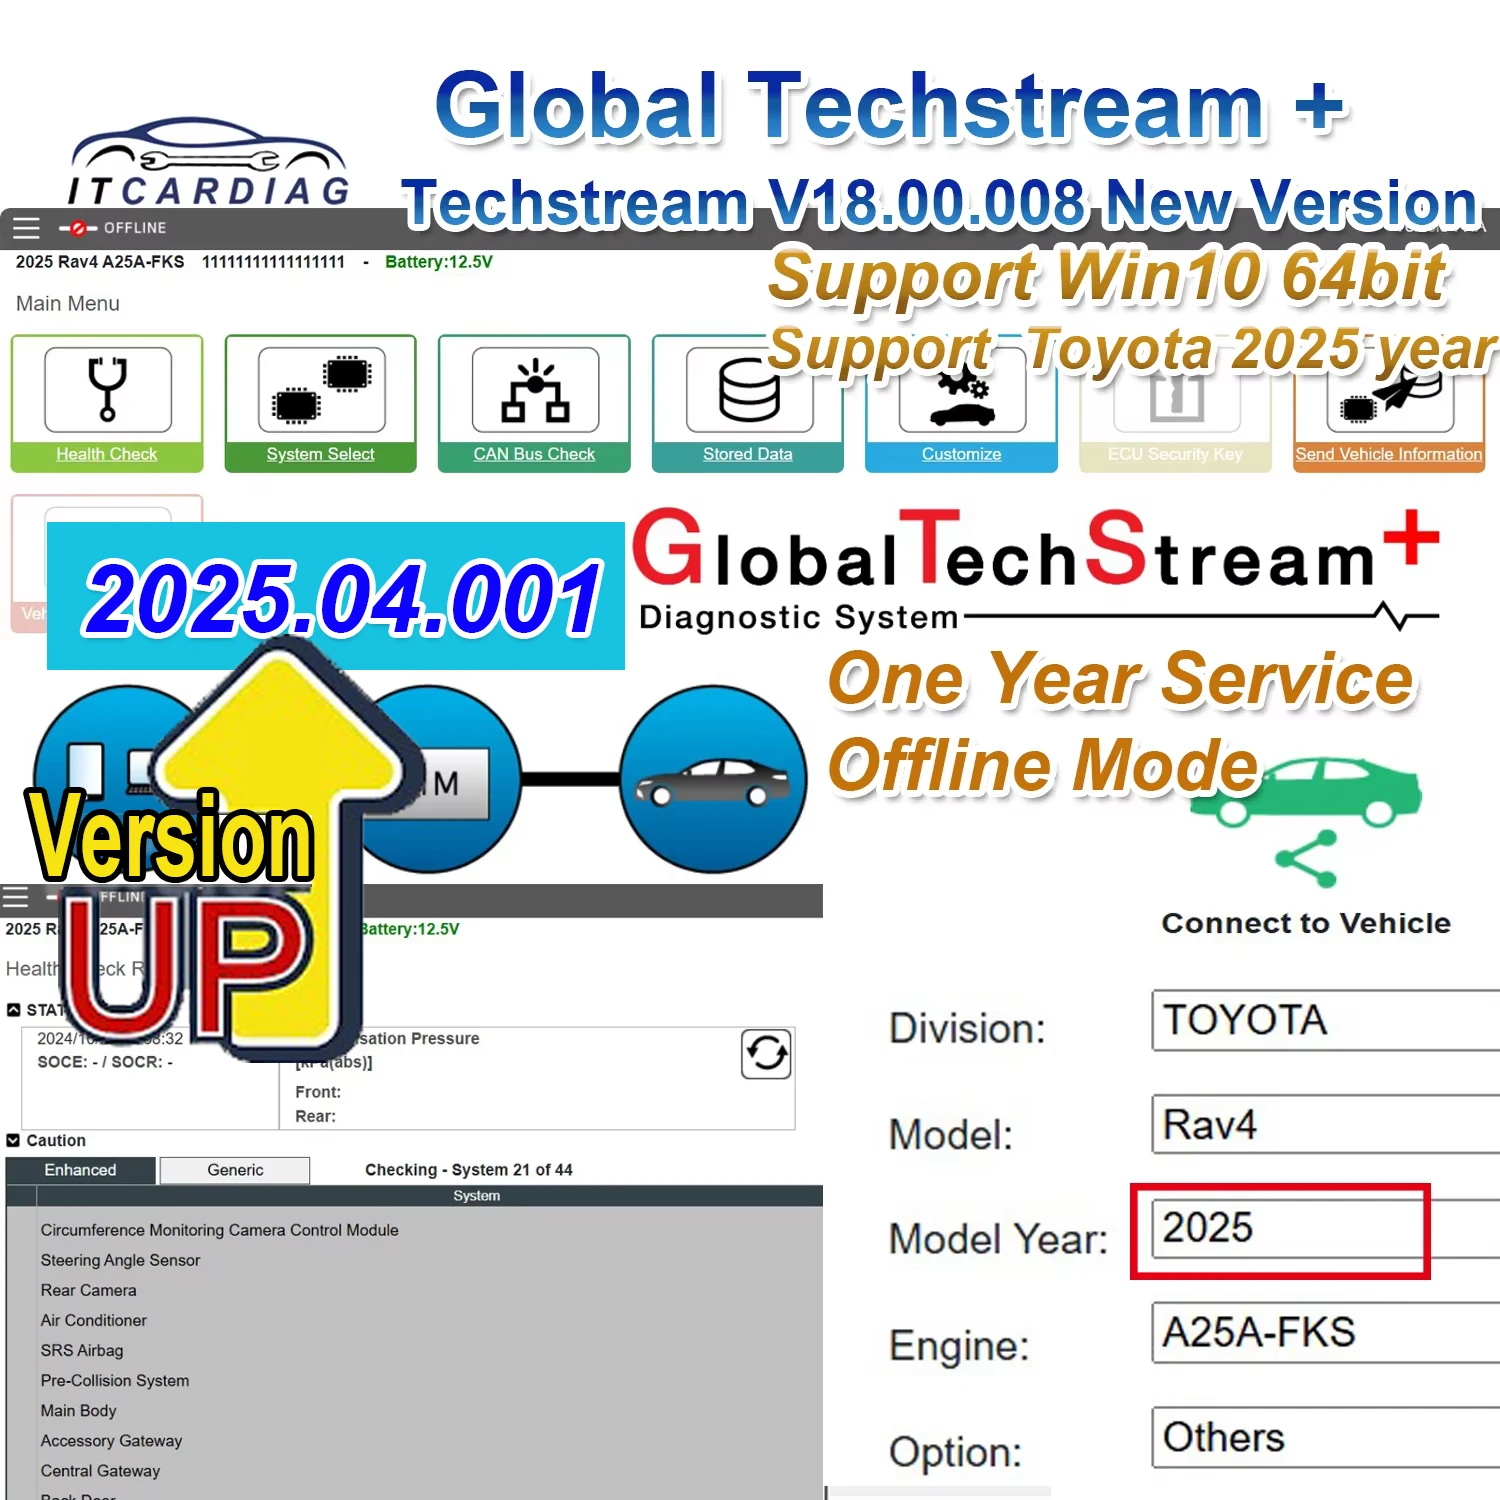Open the Model Year dropdown showing 2025
Image resolution: width=1500 pixels, height=1500 pixels.
point(1326,1229)
